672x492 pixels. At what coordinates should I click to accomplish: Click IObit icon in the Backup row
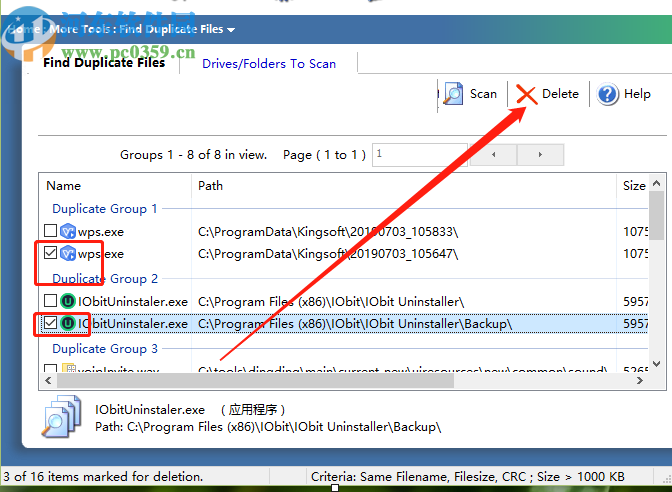pos(68,324)
